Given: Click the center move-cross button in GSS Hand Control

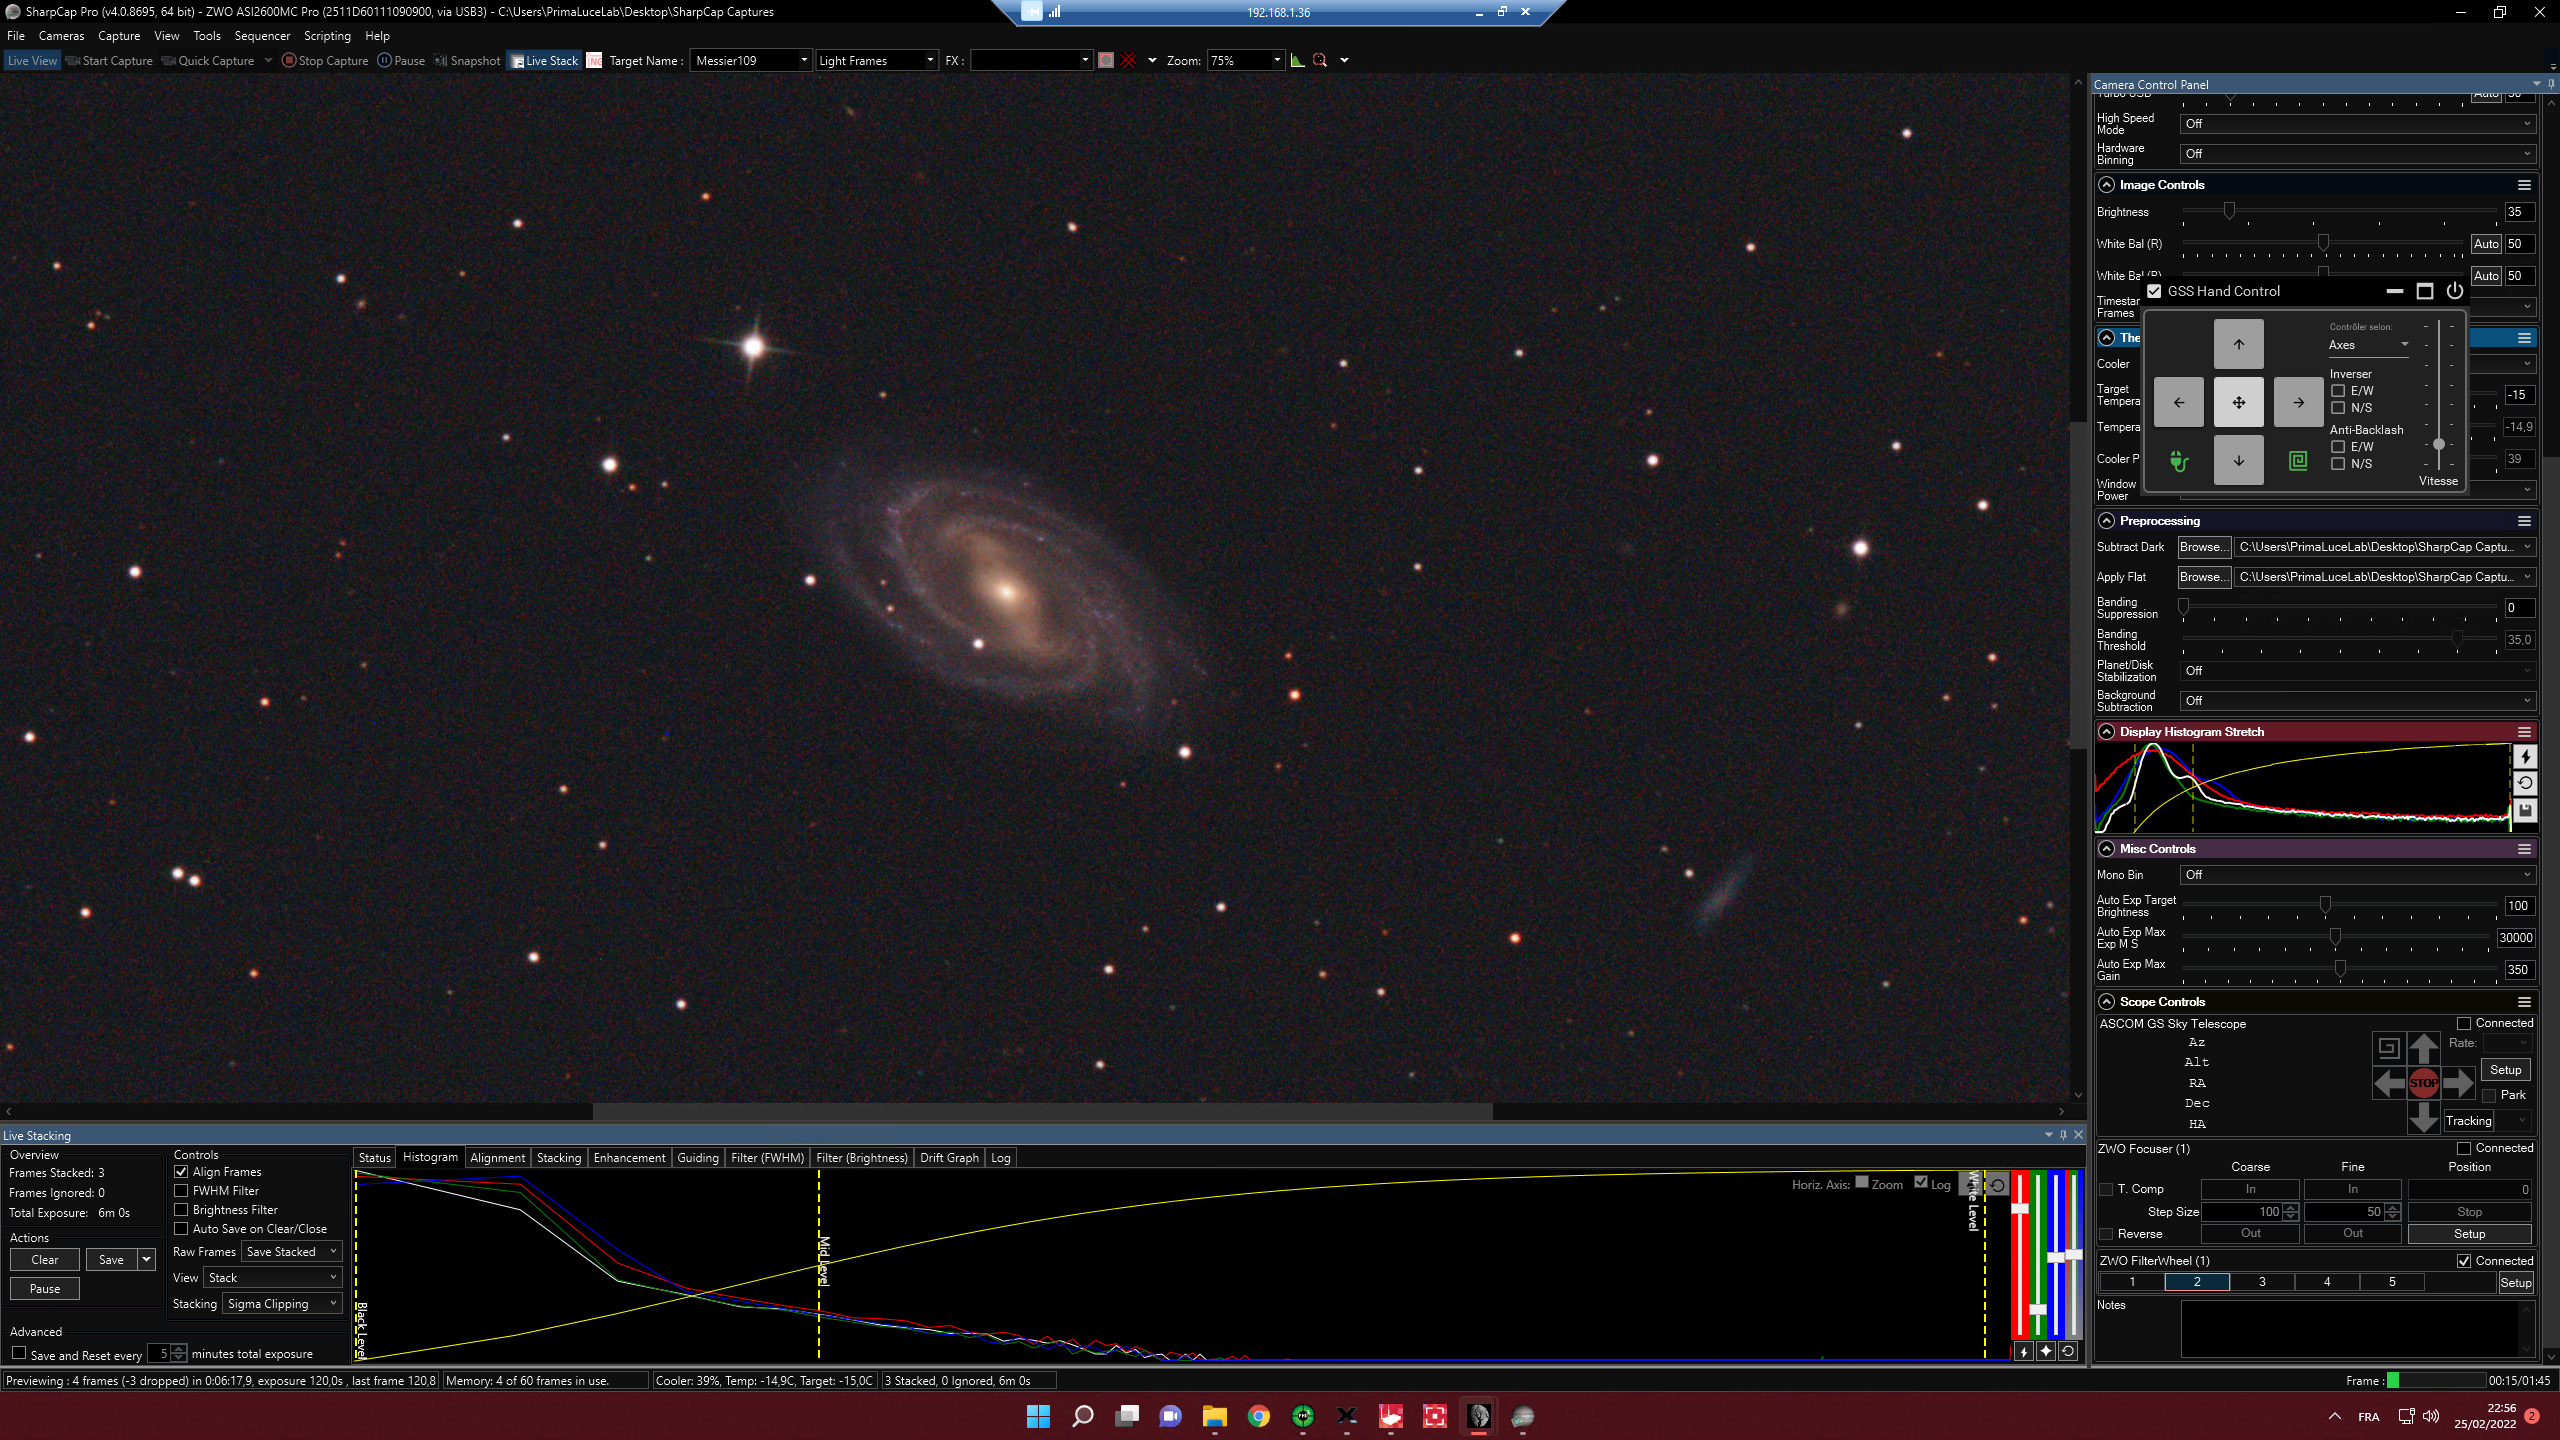Looking at the screenshot, I should 2238,402.
